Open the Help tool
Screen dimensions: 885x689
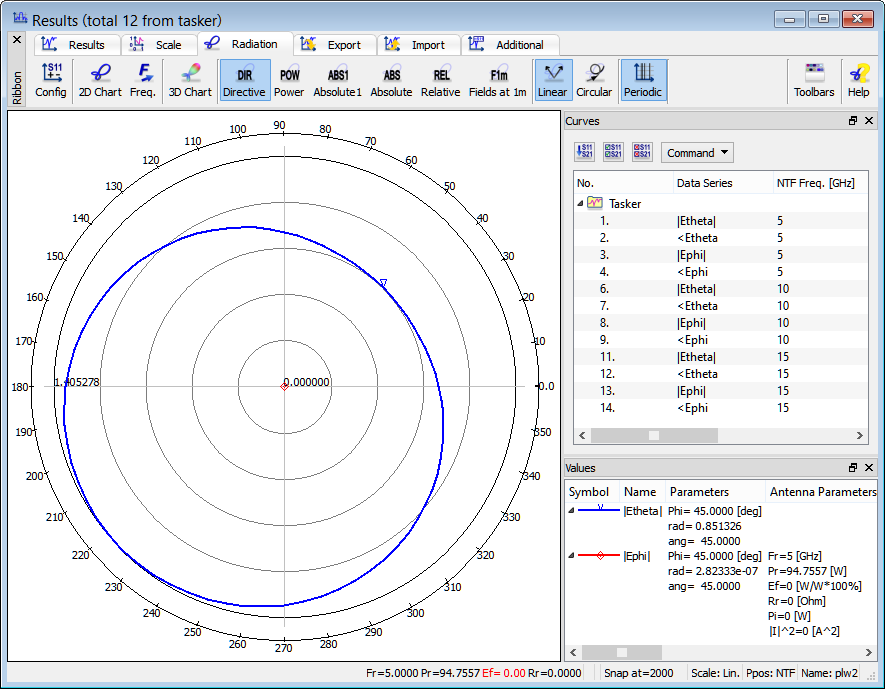click(858, 80)
